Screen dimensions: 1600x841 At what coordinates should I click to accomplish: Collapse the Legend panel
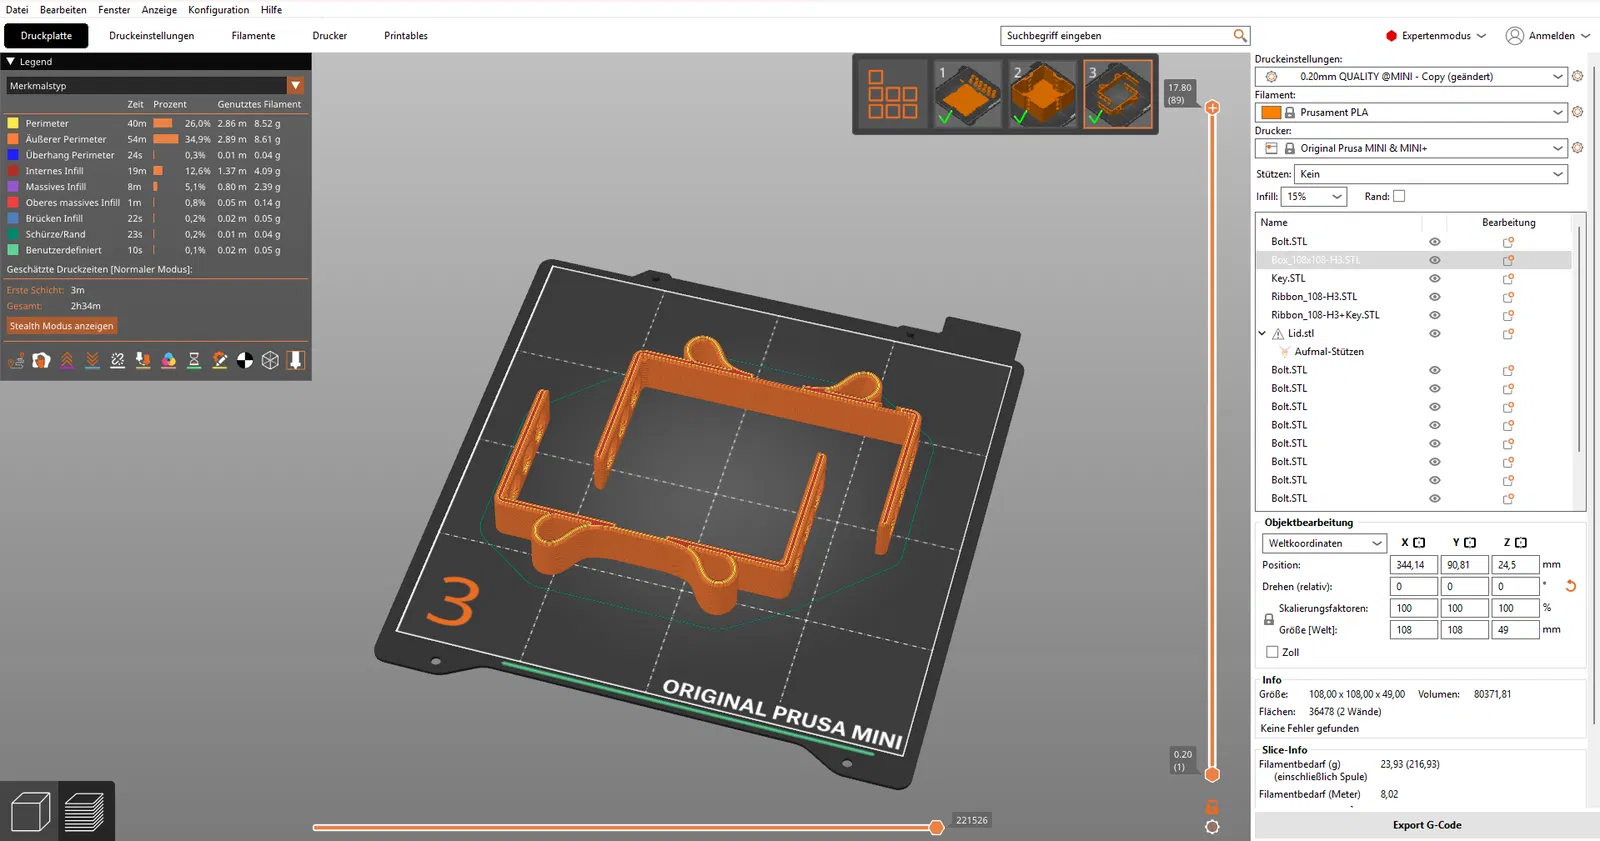pyautogui.click(x=11, y=62)
